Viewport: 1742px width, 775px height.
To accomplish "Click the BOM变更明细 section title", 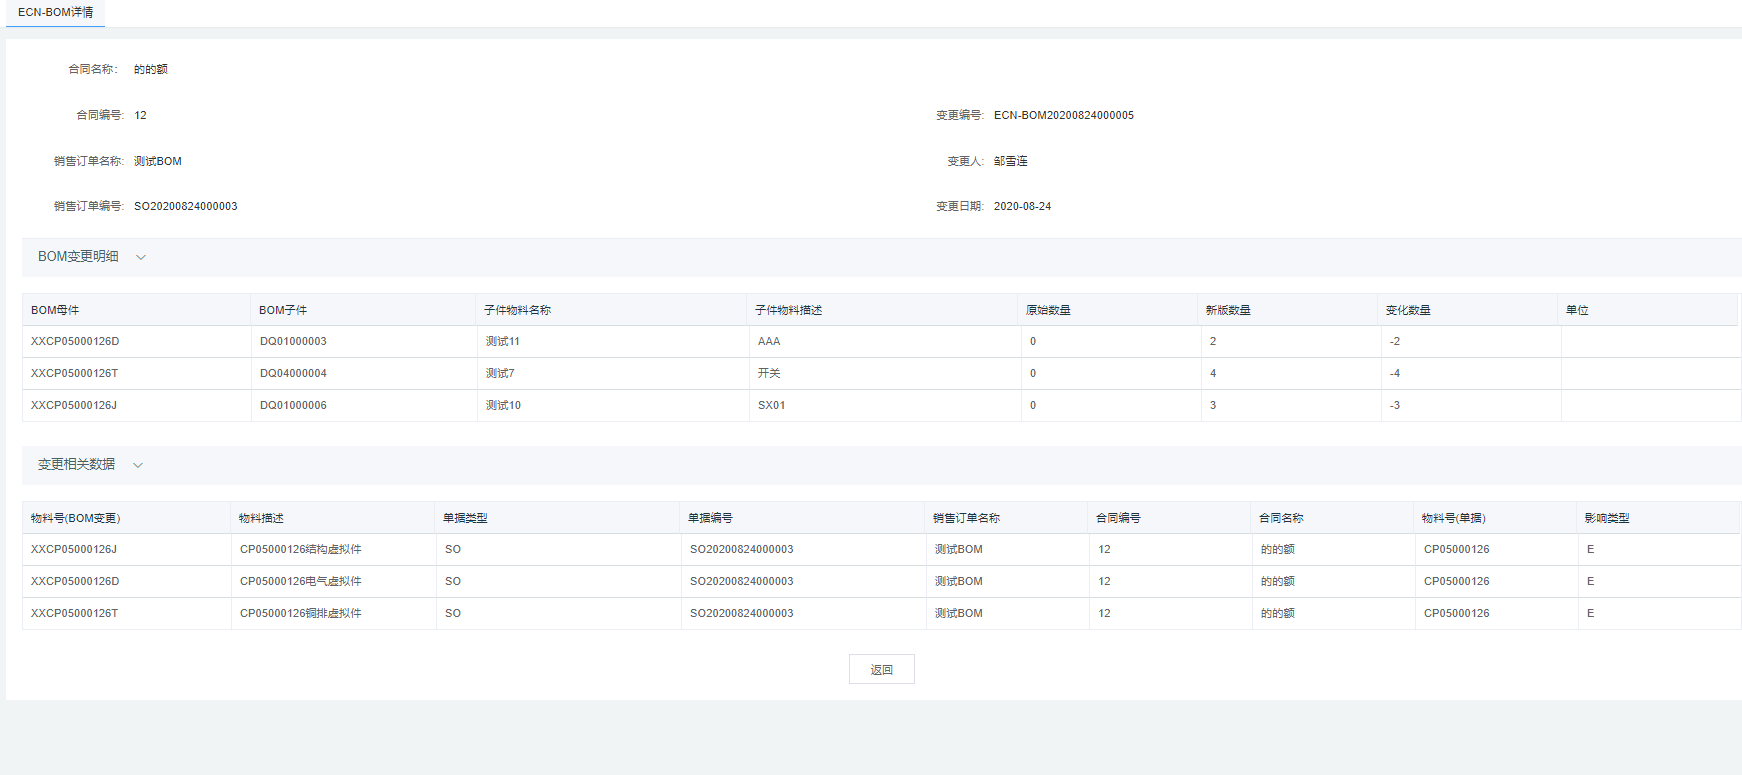I will click(78, 257).
